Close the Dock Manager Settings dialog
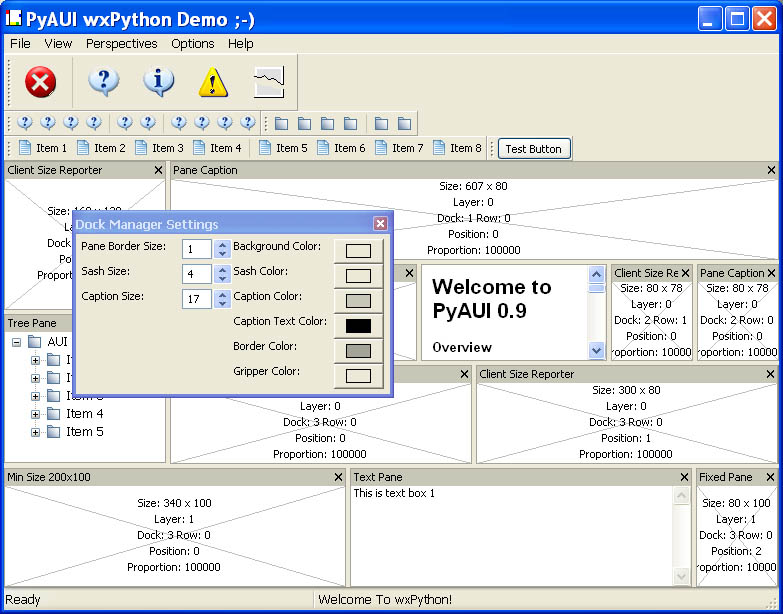 click(380, 224)
